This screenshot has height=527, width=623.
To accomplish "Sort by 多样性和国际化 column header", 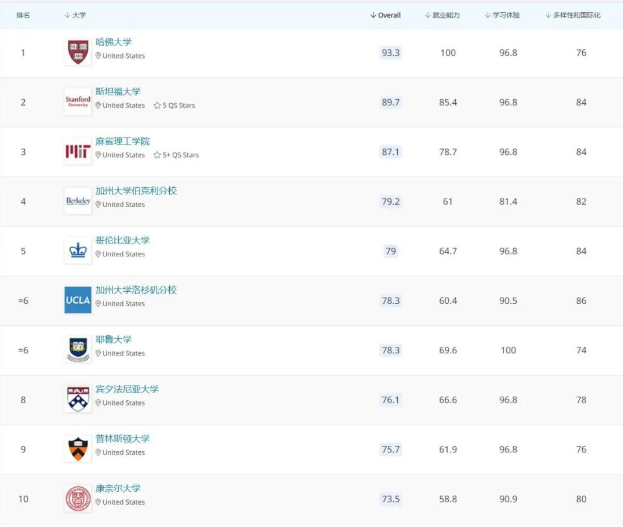I will point(573,15).
